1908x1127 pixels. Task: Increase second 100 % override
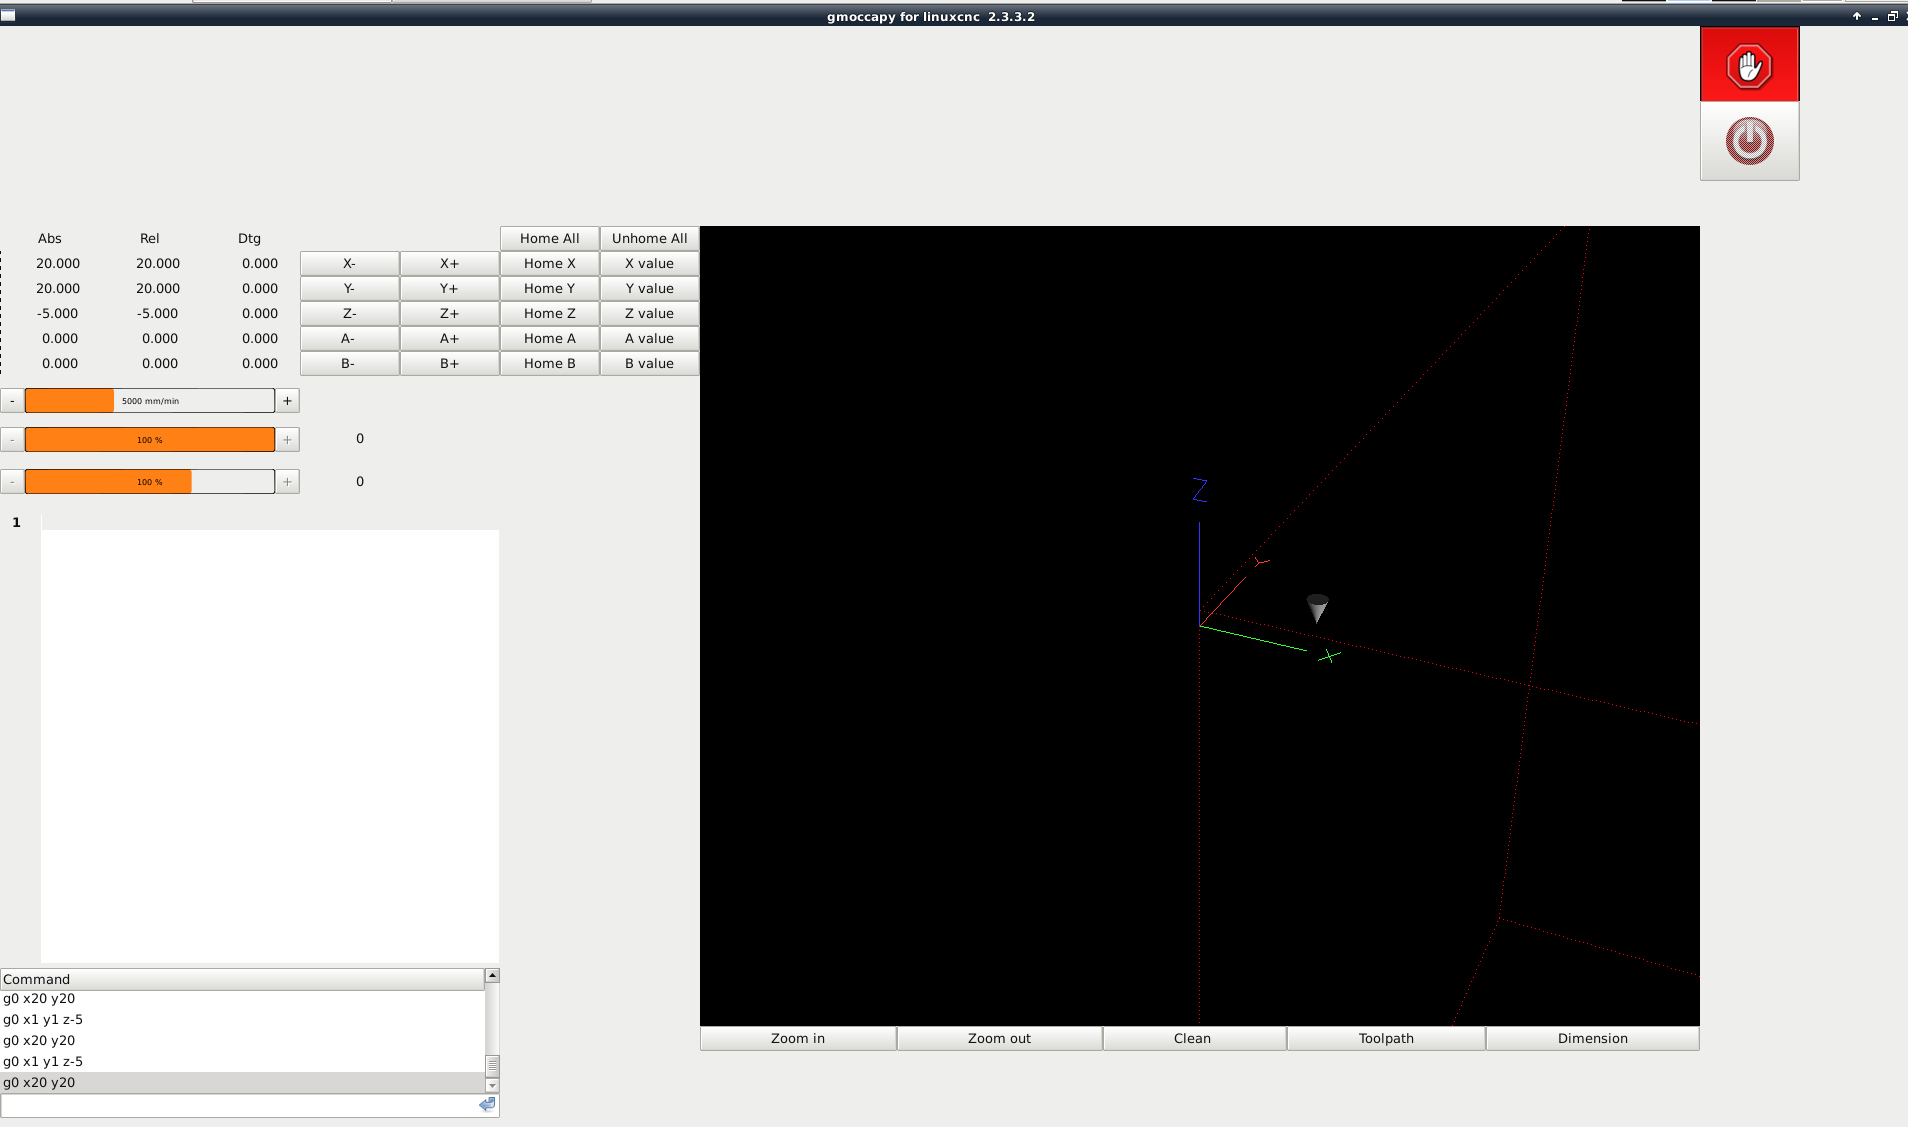287,482
